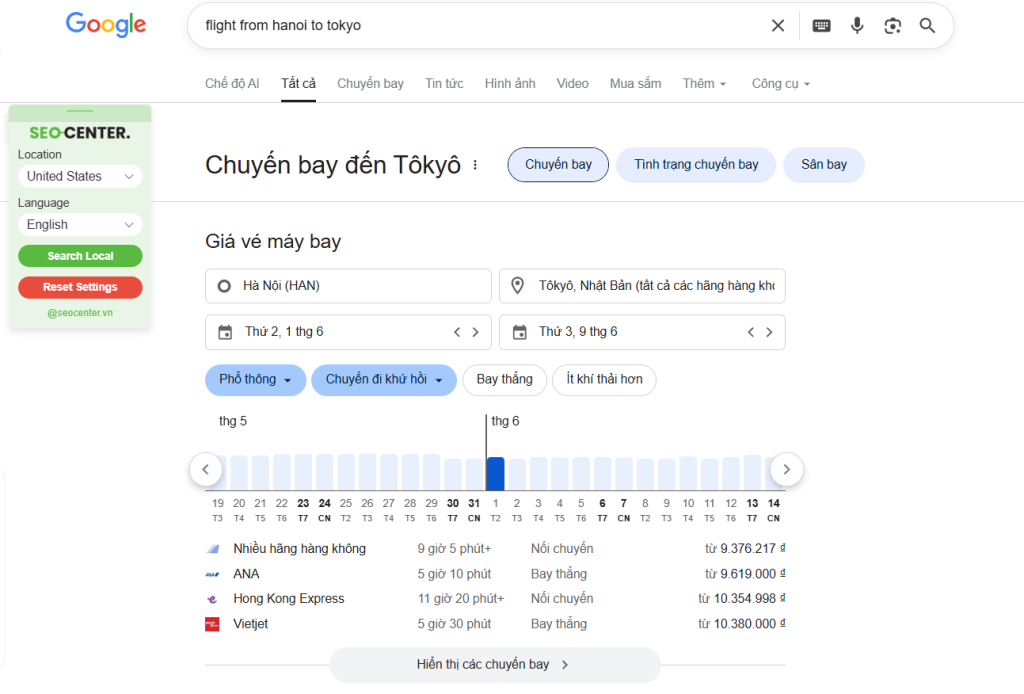Select the Tình trạng chuyến bay option
Image resolution: width=1024 pixels, height=694 pixels.
click(x=695, y=164)
